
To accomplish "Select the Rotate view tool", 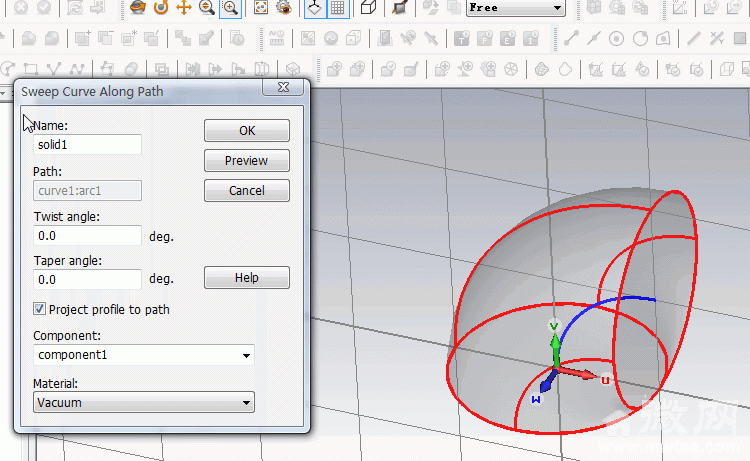I will click(x=138, y=7).
